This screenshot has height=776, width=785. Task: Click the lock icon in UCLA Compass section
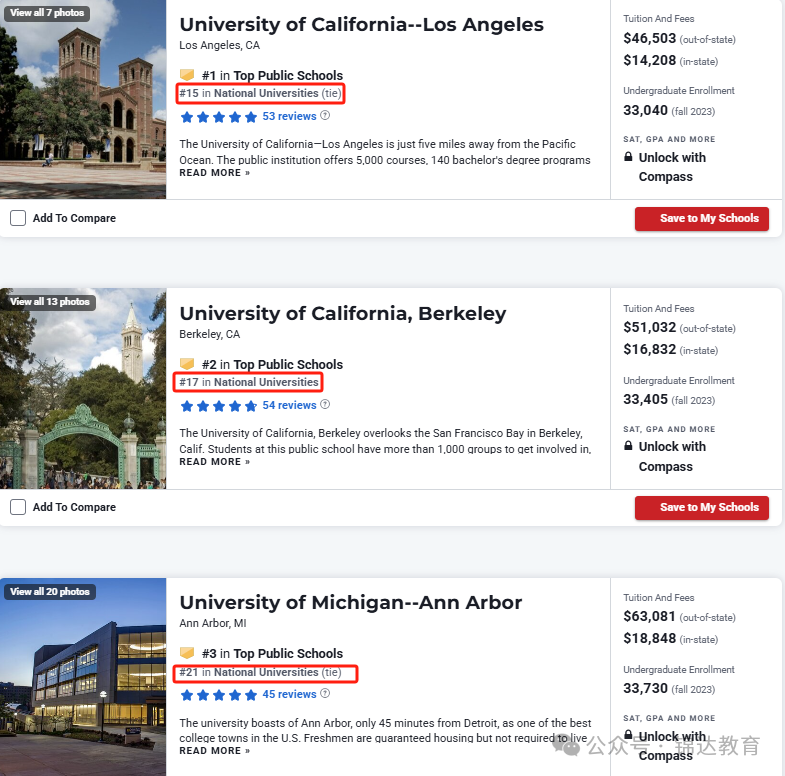click(x=628, y=157)
